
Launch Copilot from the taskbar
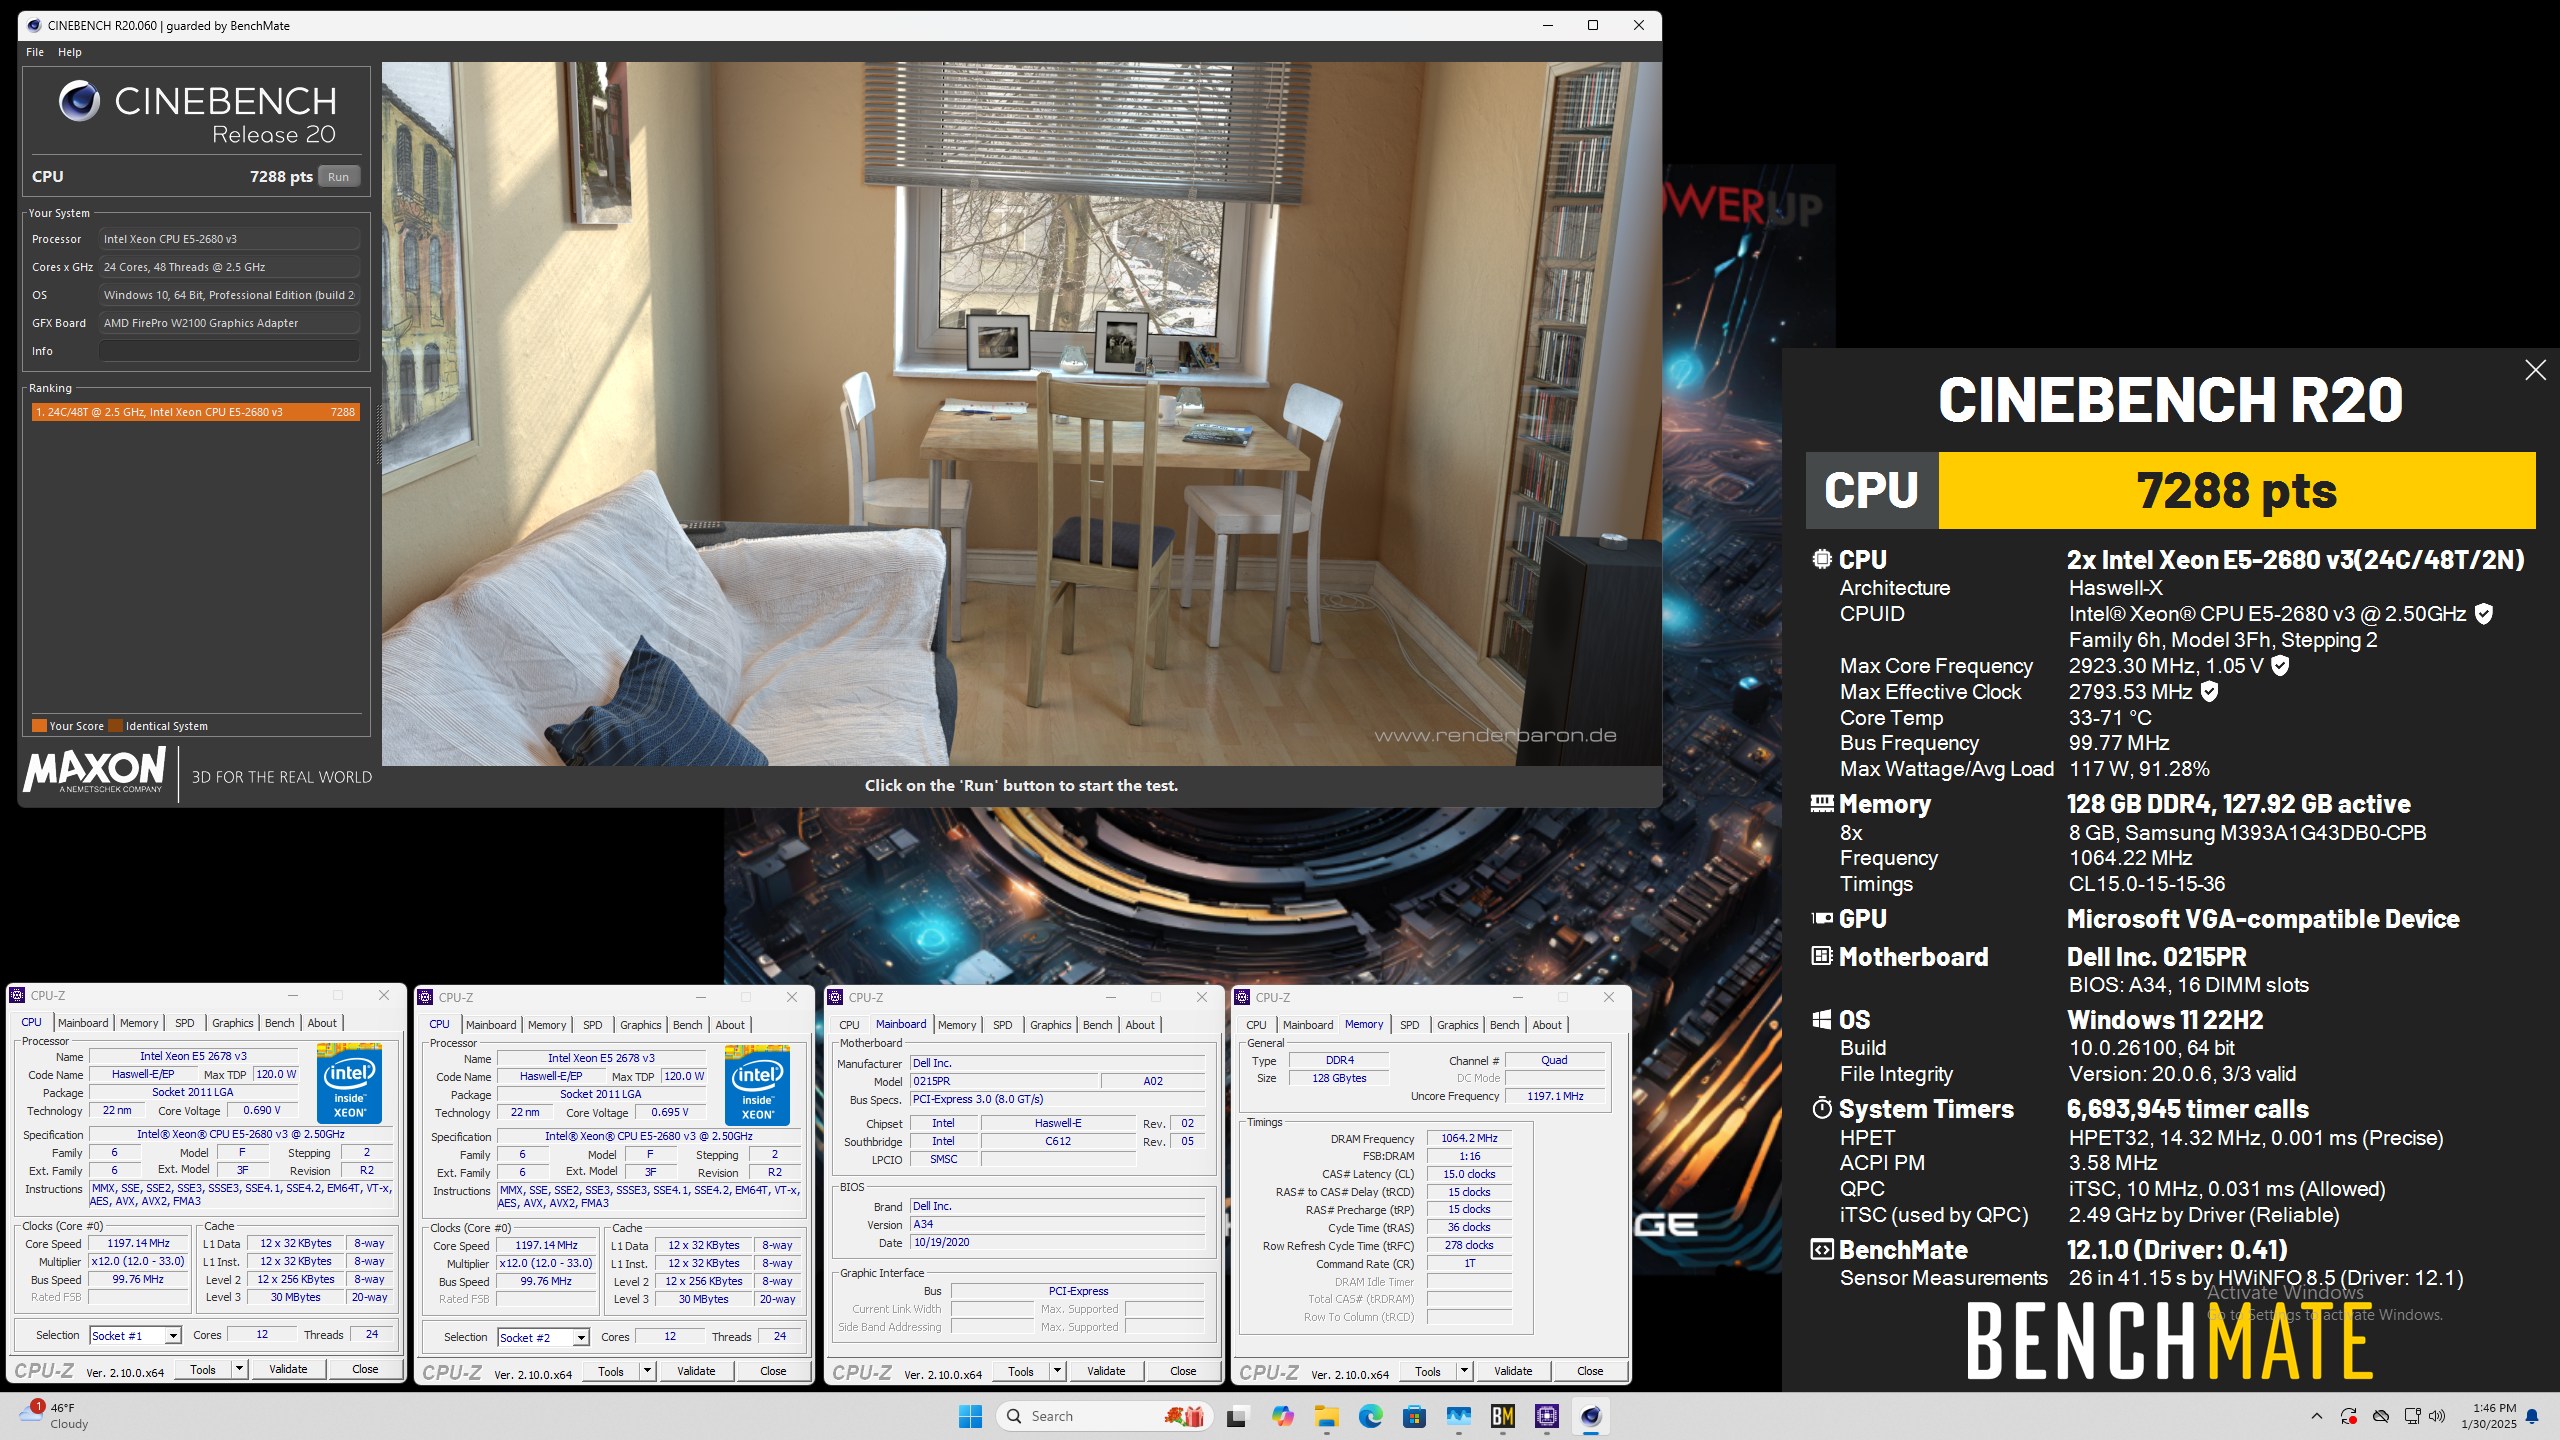[x=1282, y=1416]
